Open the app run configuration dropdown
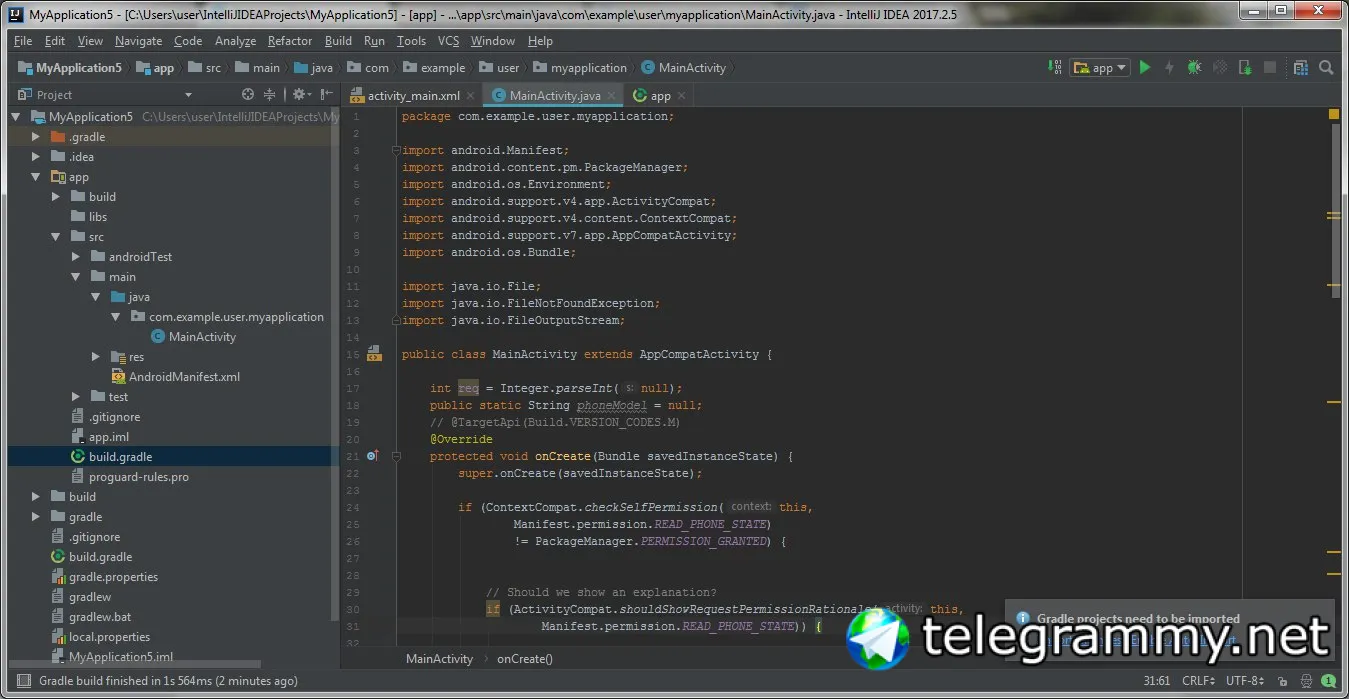The image size is (1349, 699). point(1099,68)
